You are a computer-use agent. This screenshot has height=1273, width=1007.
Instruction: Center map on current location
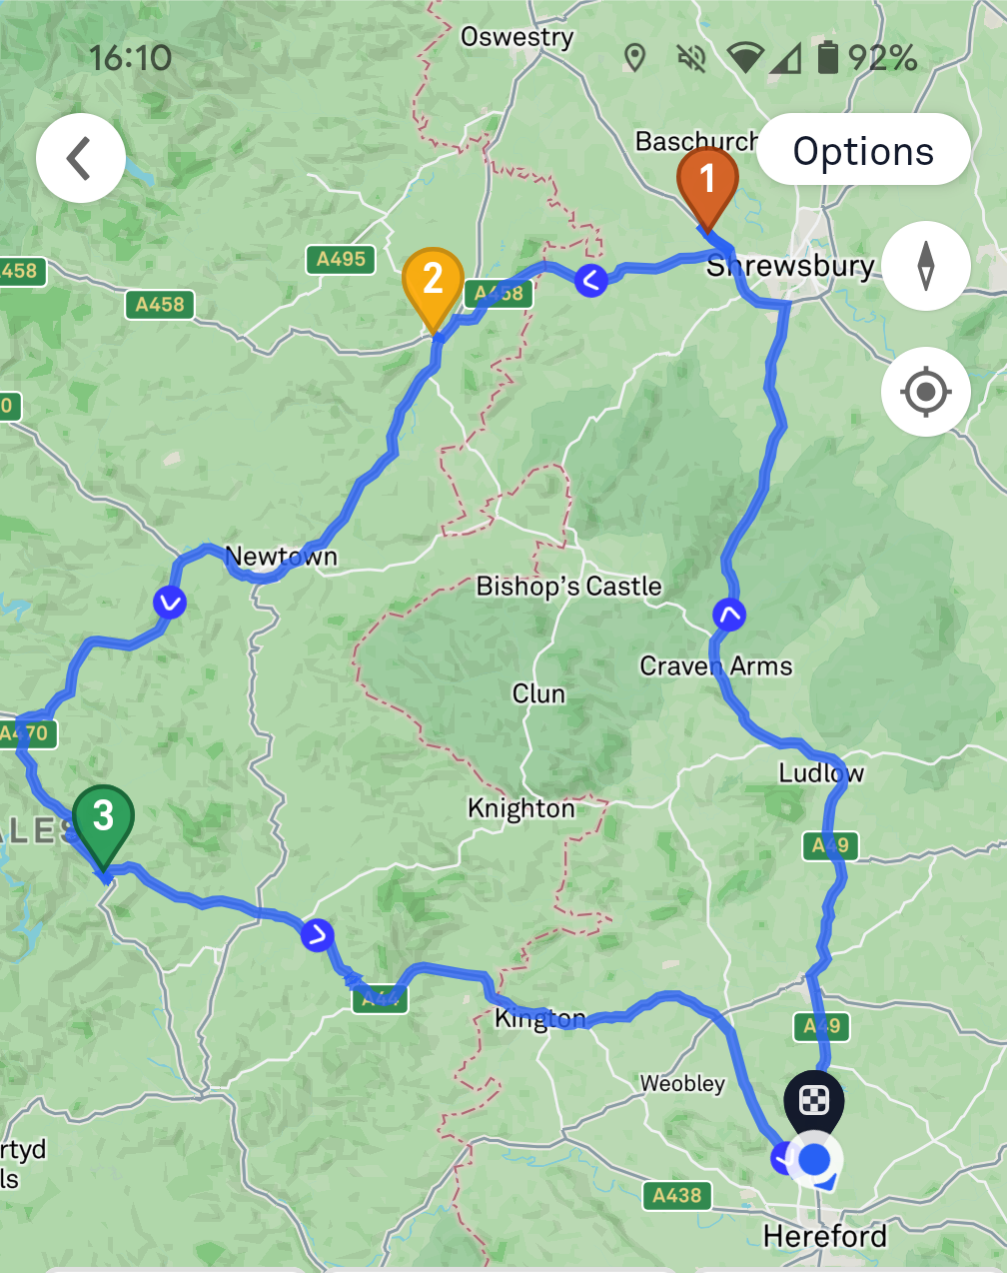926,392
